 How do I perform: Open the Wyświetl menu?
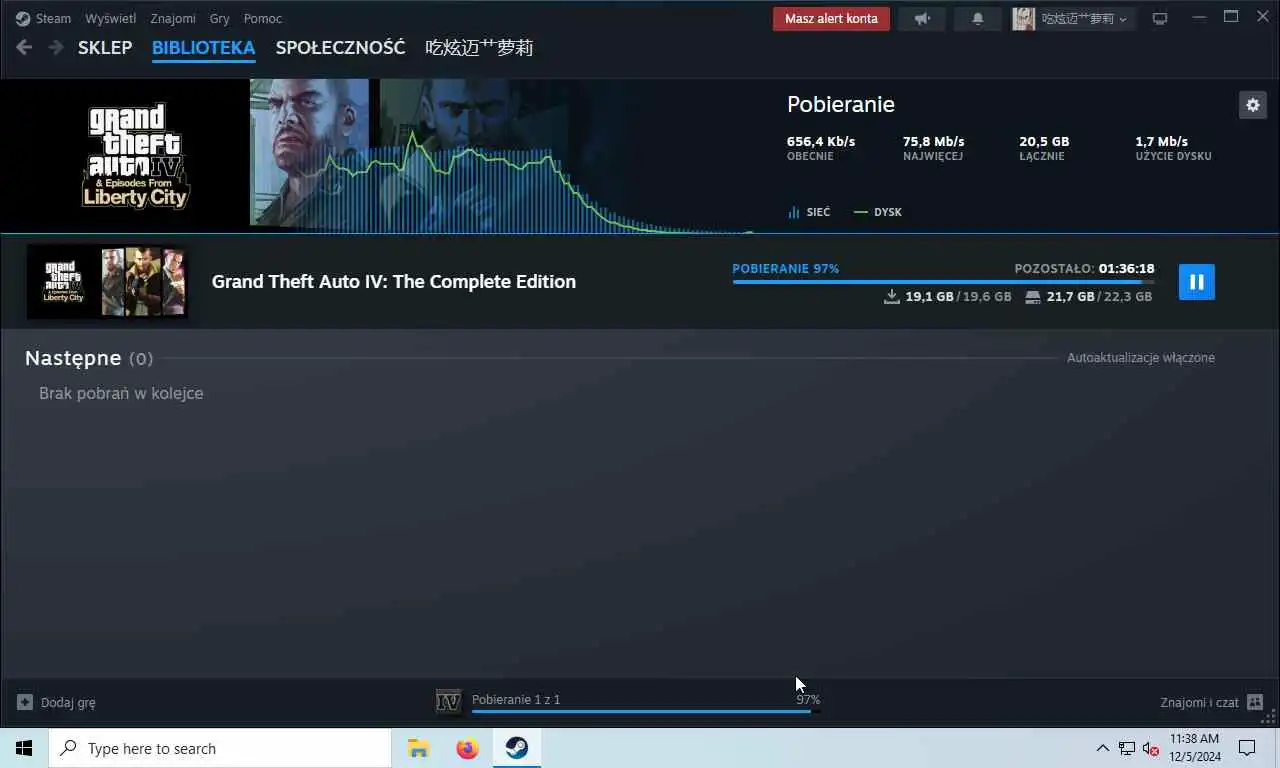coord(111,18)
